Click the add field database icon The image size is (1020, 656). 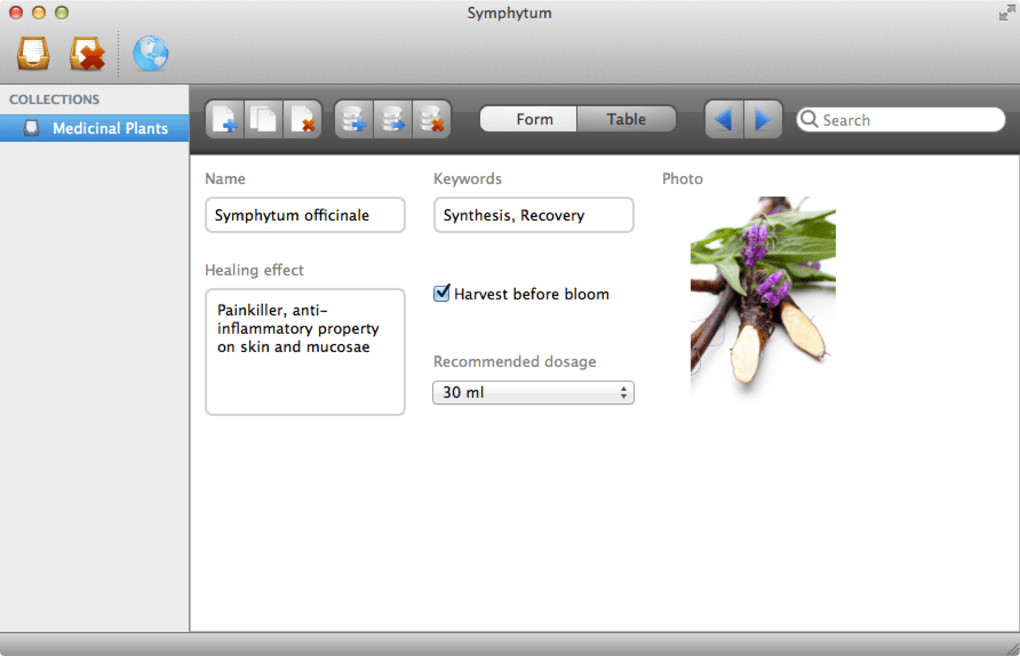[x=354, y=119]
